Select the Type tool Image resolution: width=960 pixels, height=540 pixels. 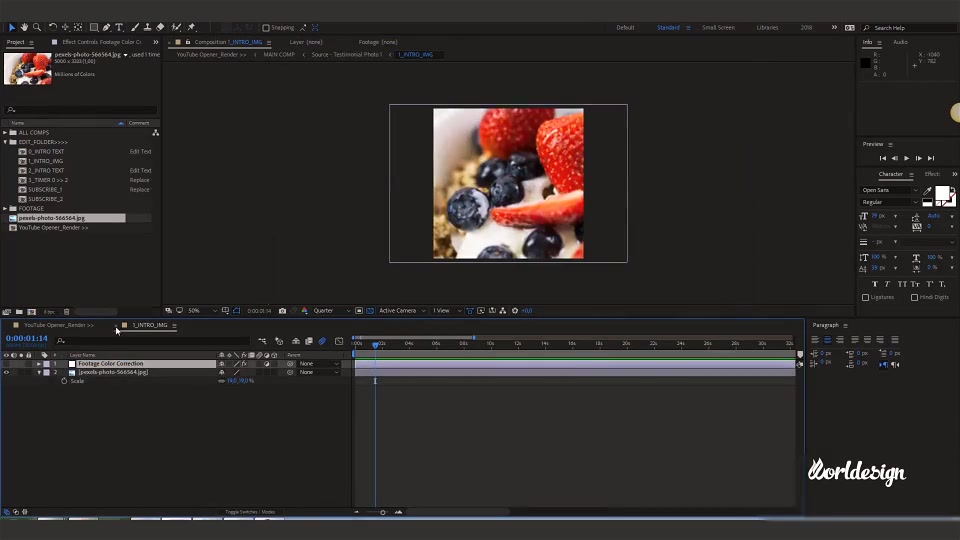pyautogui.click(x=119, y=28)
